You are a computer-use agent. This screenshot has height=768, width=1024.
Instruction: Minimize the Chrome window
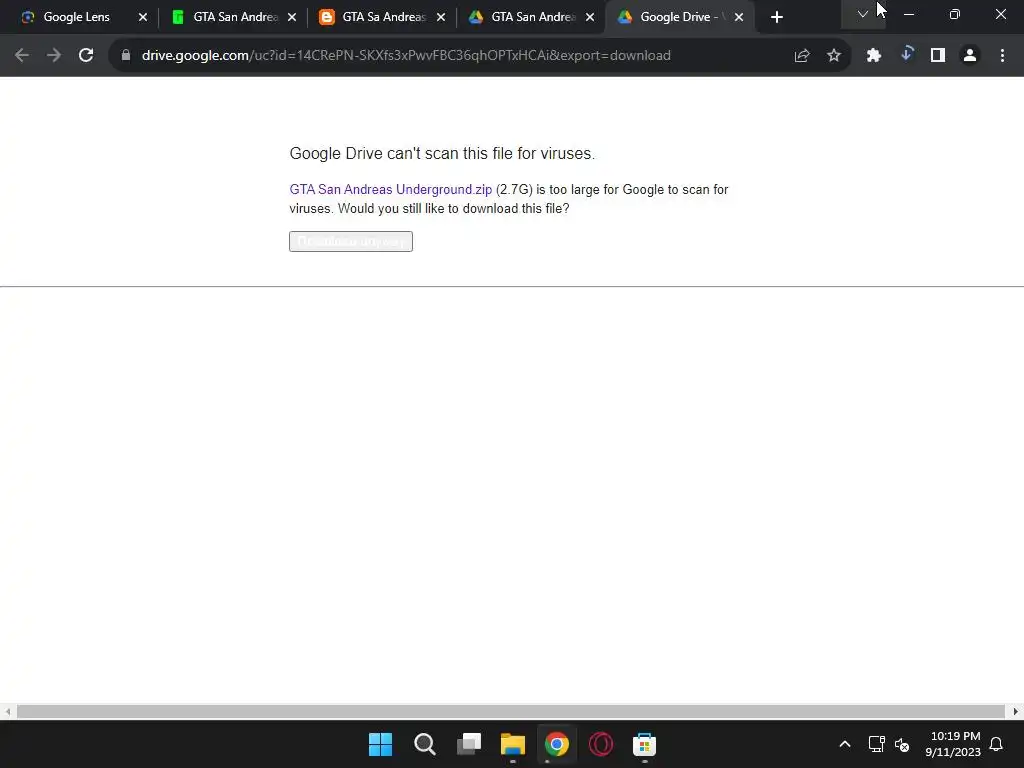click(x=908, y=14)
